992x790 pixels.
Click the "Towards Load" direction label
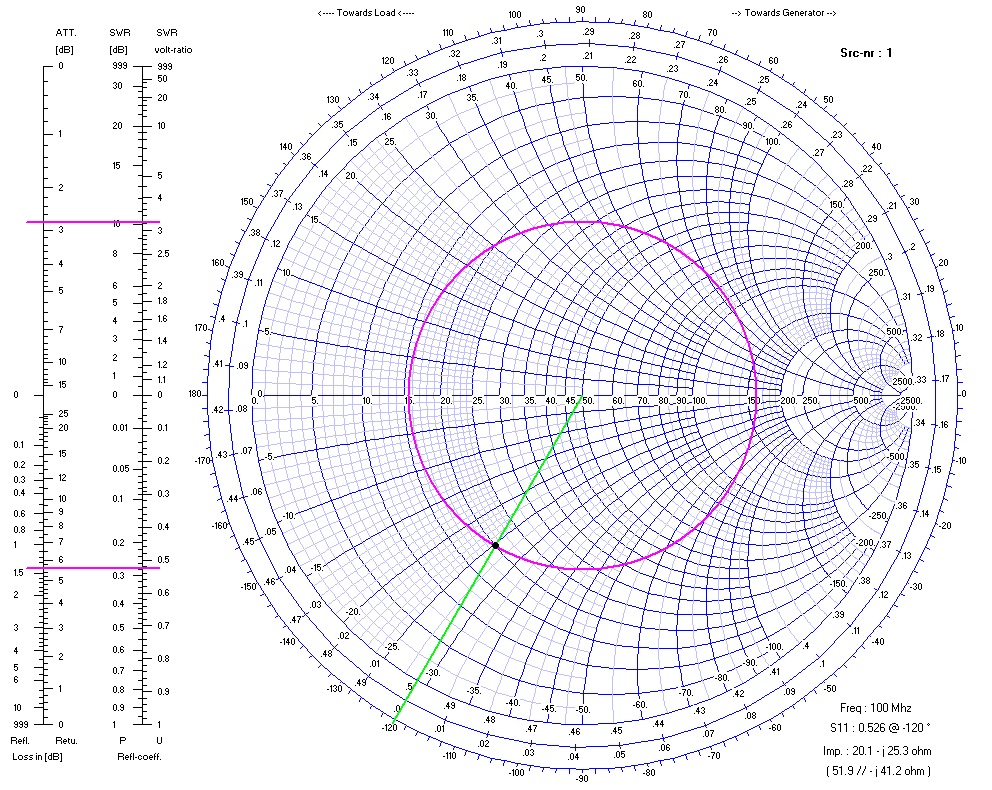coord(365,12)
